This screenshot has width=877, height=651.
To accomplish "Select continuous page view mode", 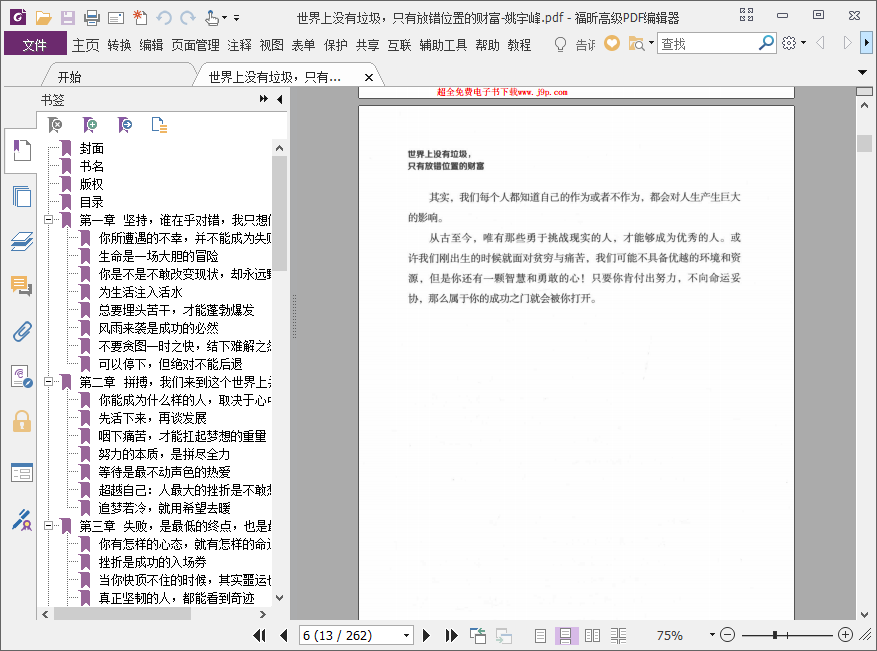I will [565, 635].
